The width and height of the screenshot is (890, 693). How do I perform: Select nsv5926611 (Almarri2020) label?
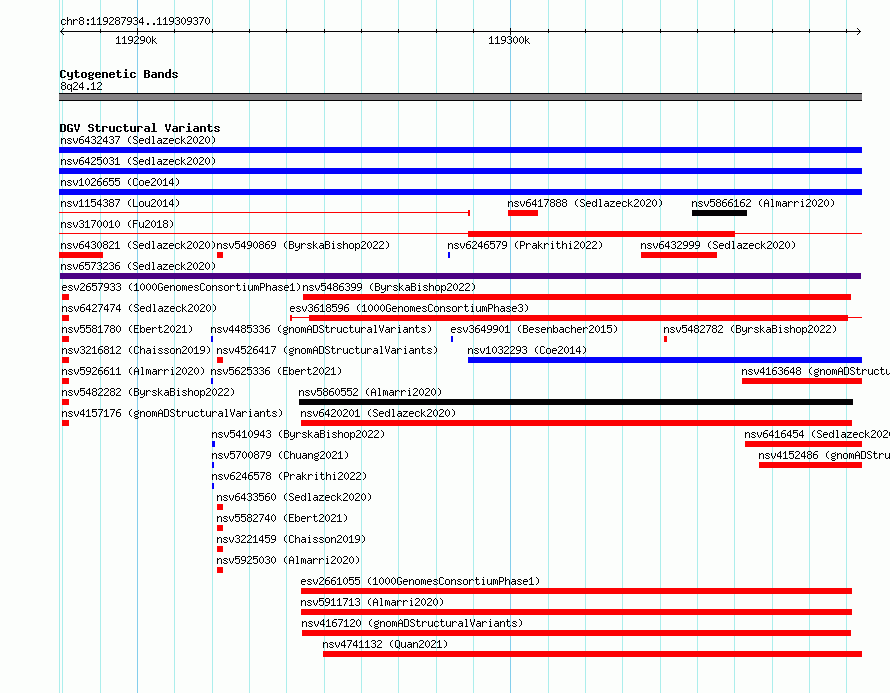133,371
